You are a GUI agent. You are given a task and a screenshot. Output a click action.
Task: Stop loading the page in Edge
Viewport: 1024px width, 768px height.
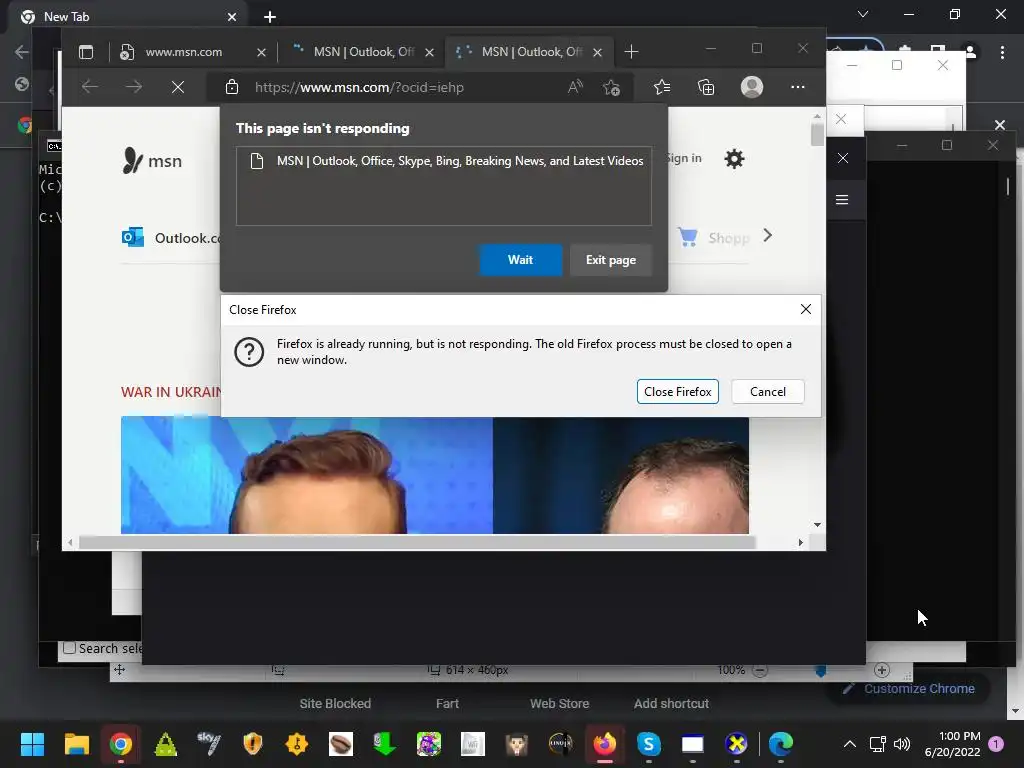[178, 87]
